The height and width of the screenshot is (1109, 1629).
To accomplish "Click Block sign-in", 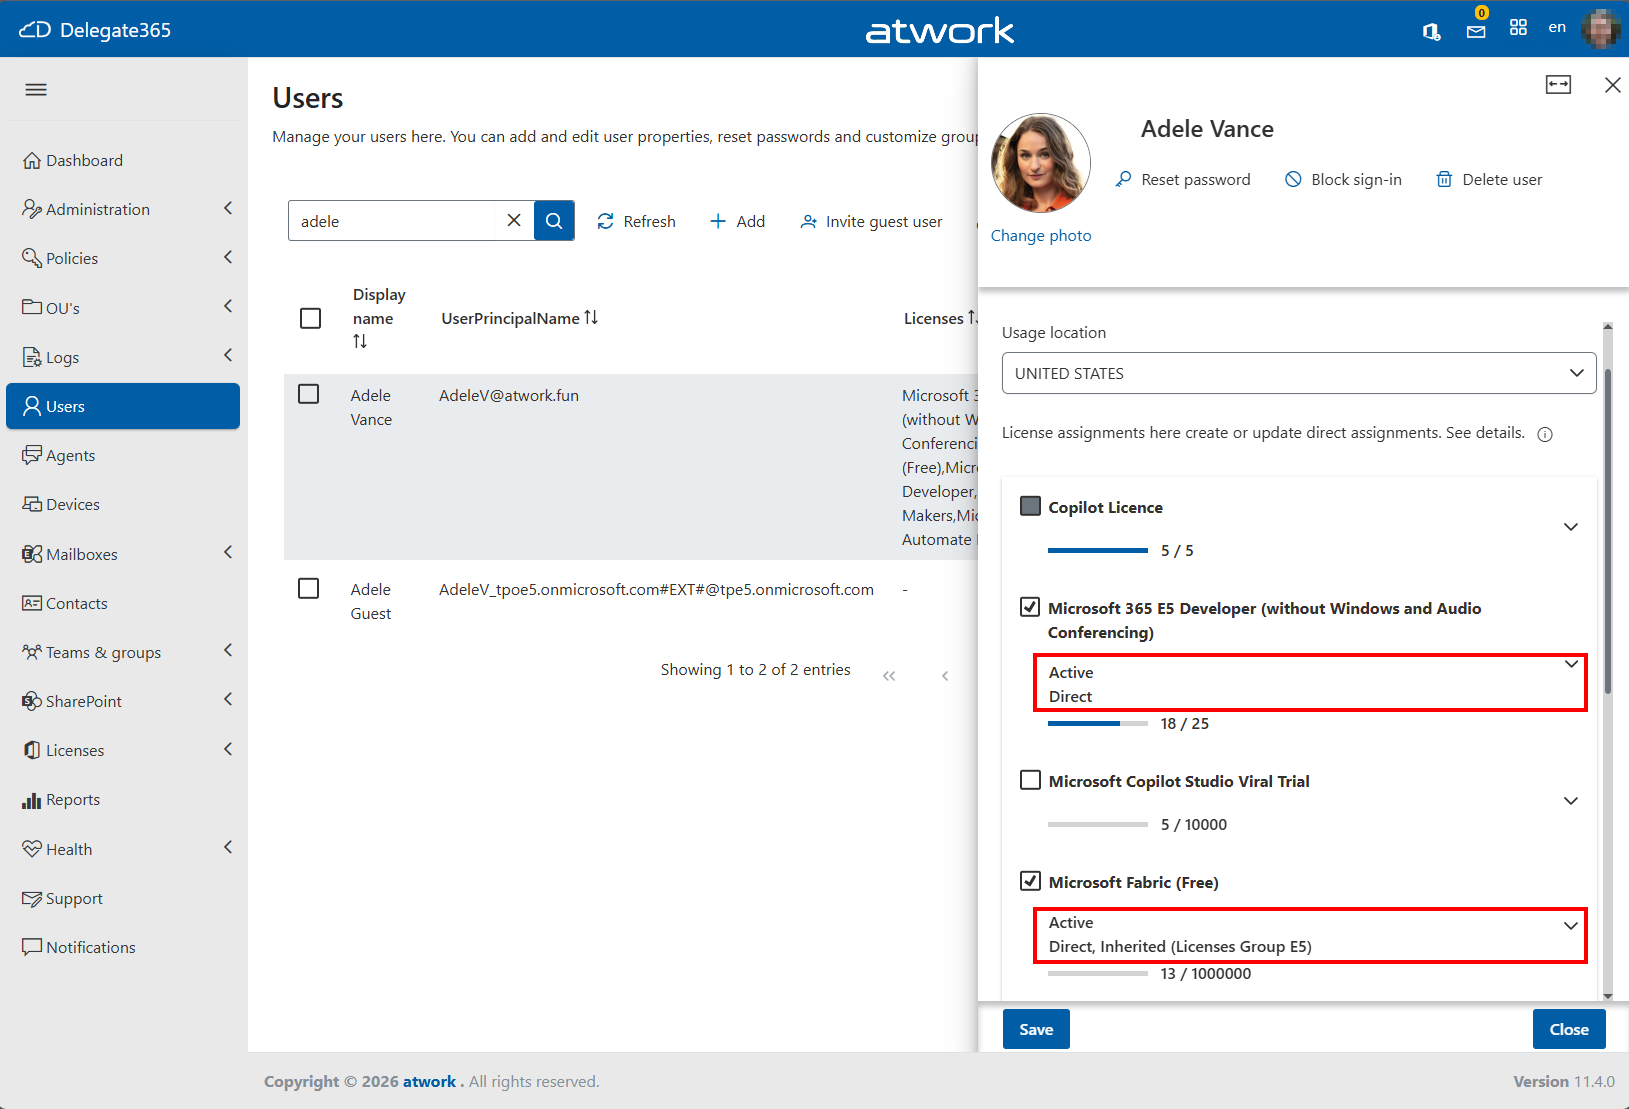I will (1343, 179).
